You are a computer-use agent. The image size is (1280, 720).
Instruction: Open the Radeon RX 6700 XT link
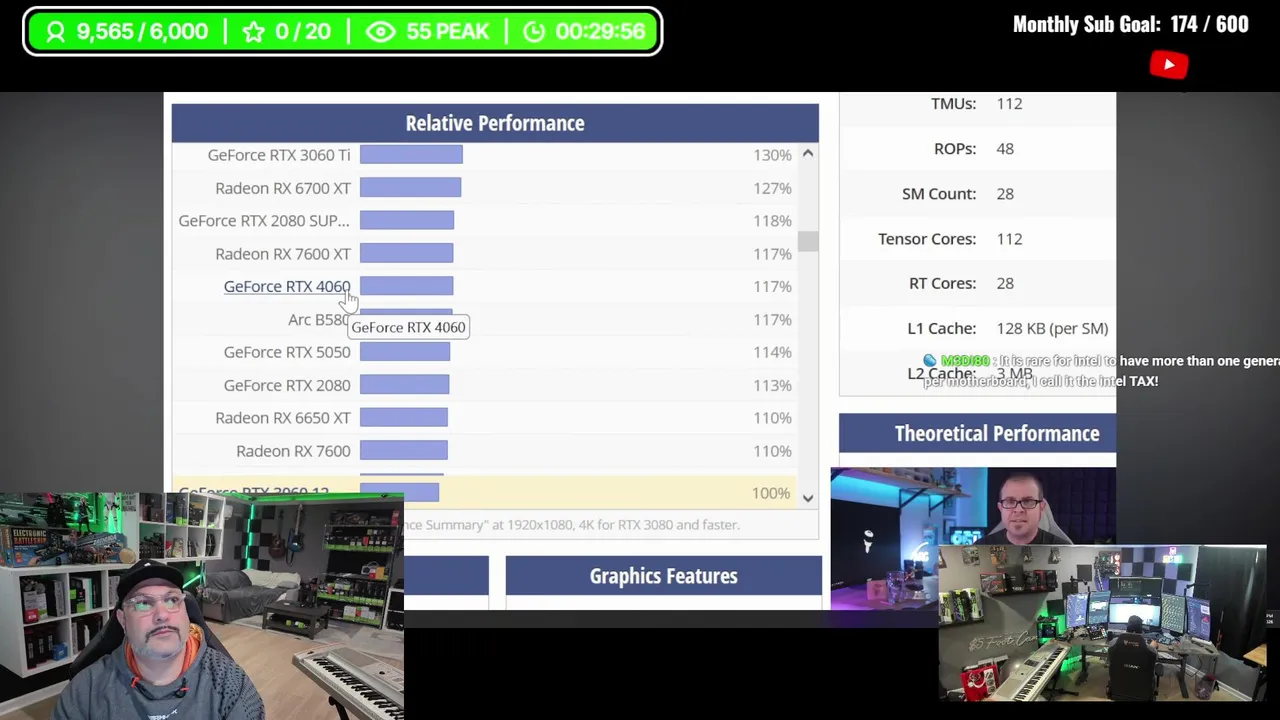283,188
